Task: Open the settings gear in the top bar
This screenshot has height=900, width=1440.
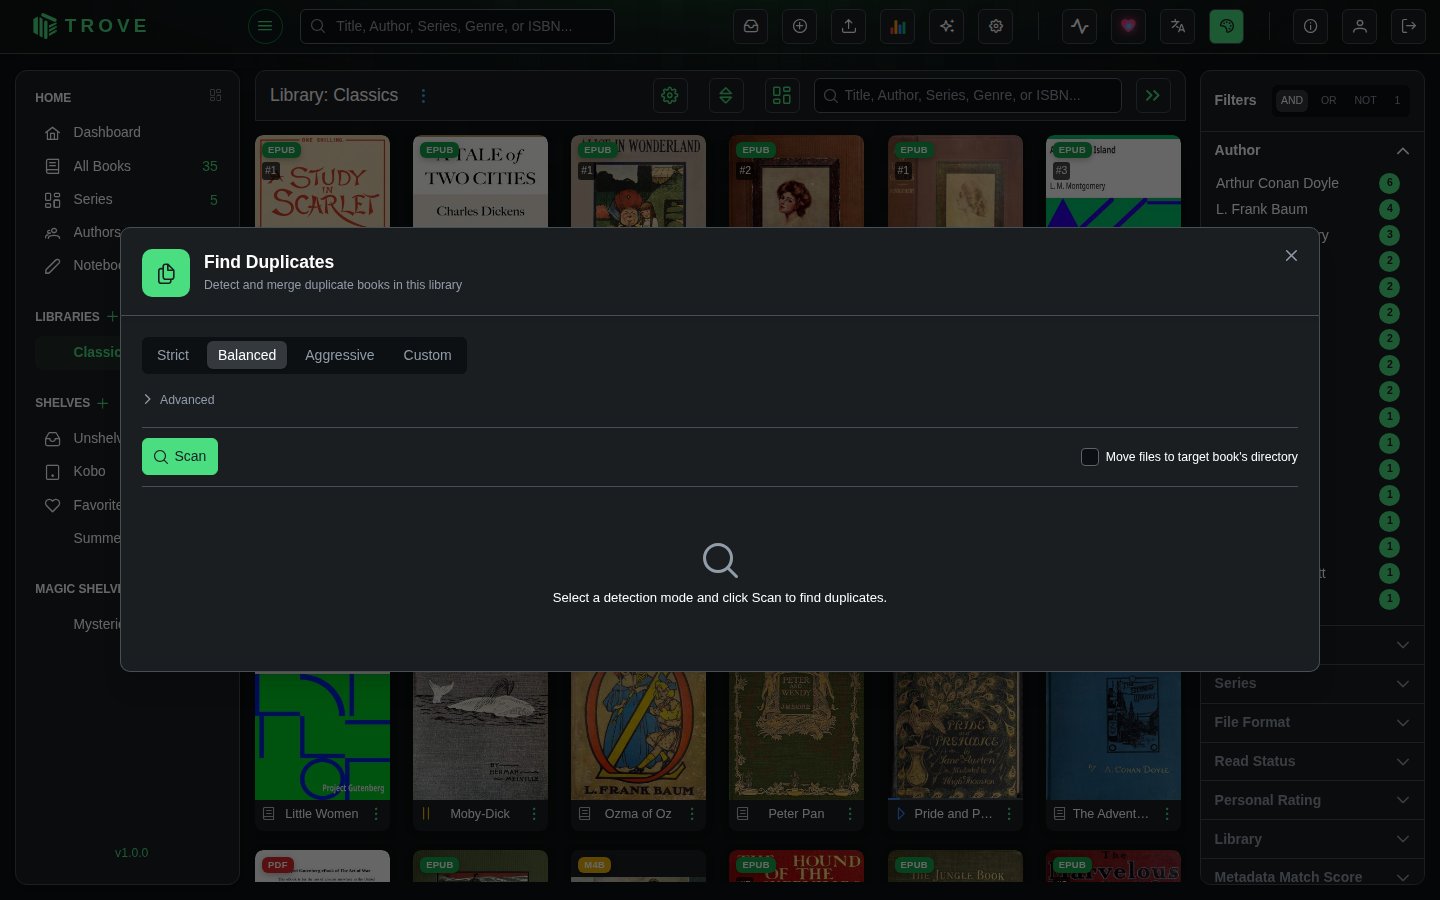Action: click(996, 26)
